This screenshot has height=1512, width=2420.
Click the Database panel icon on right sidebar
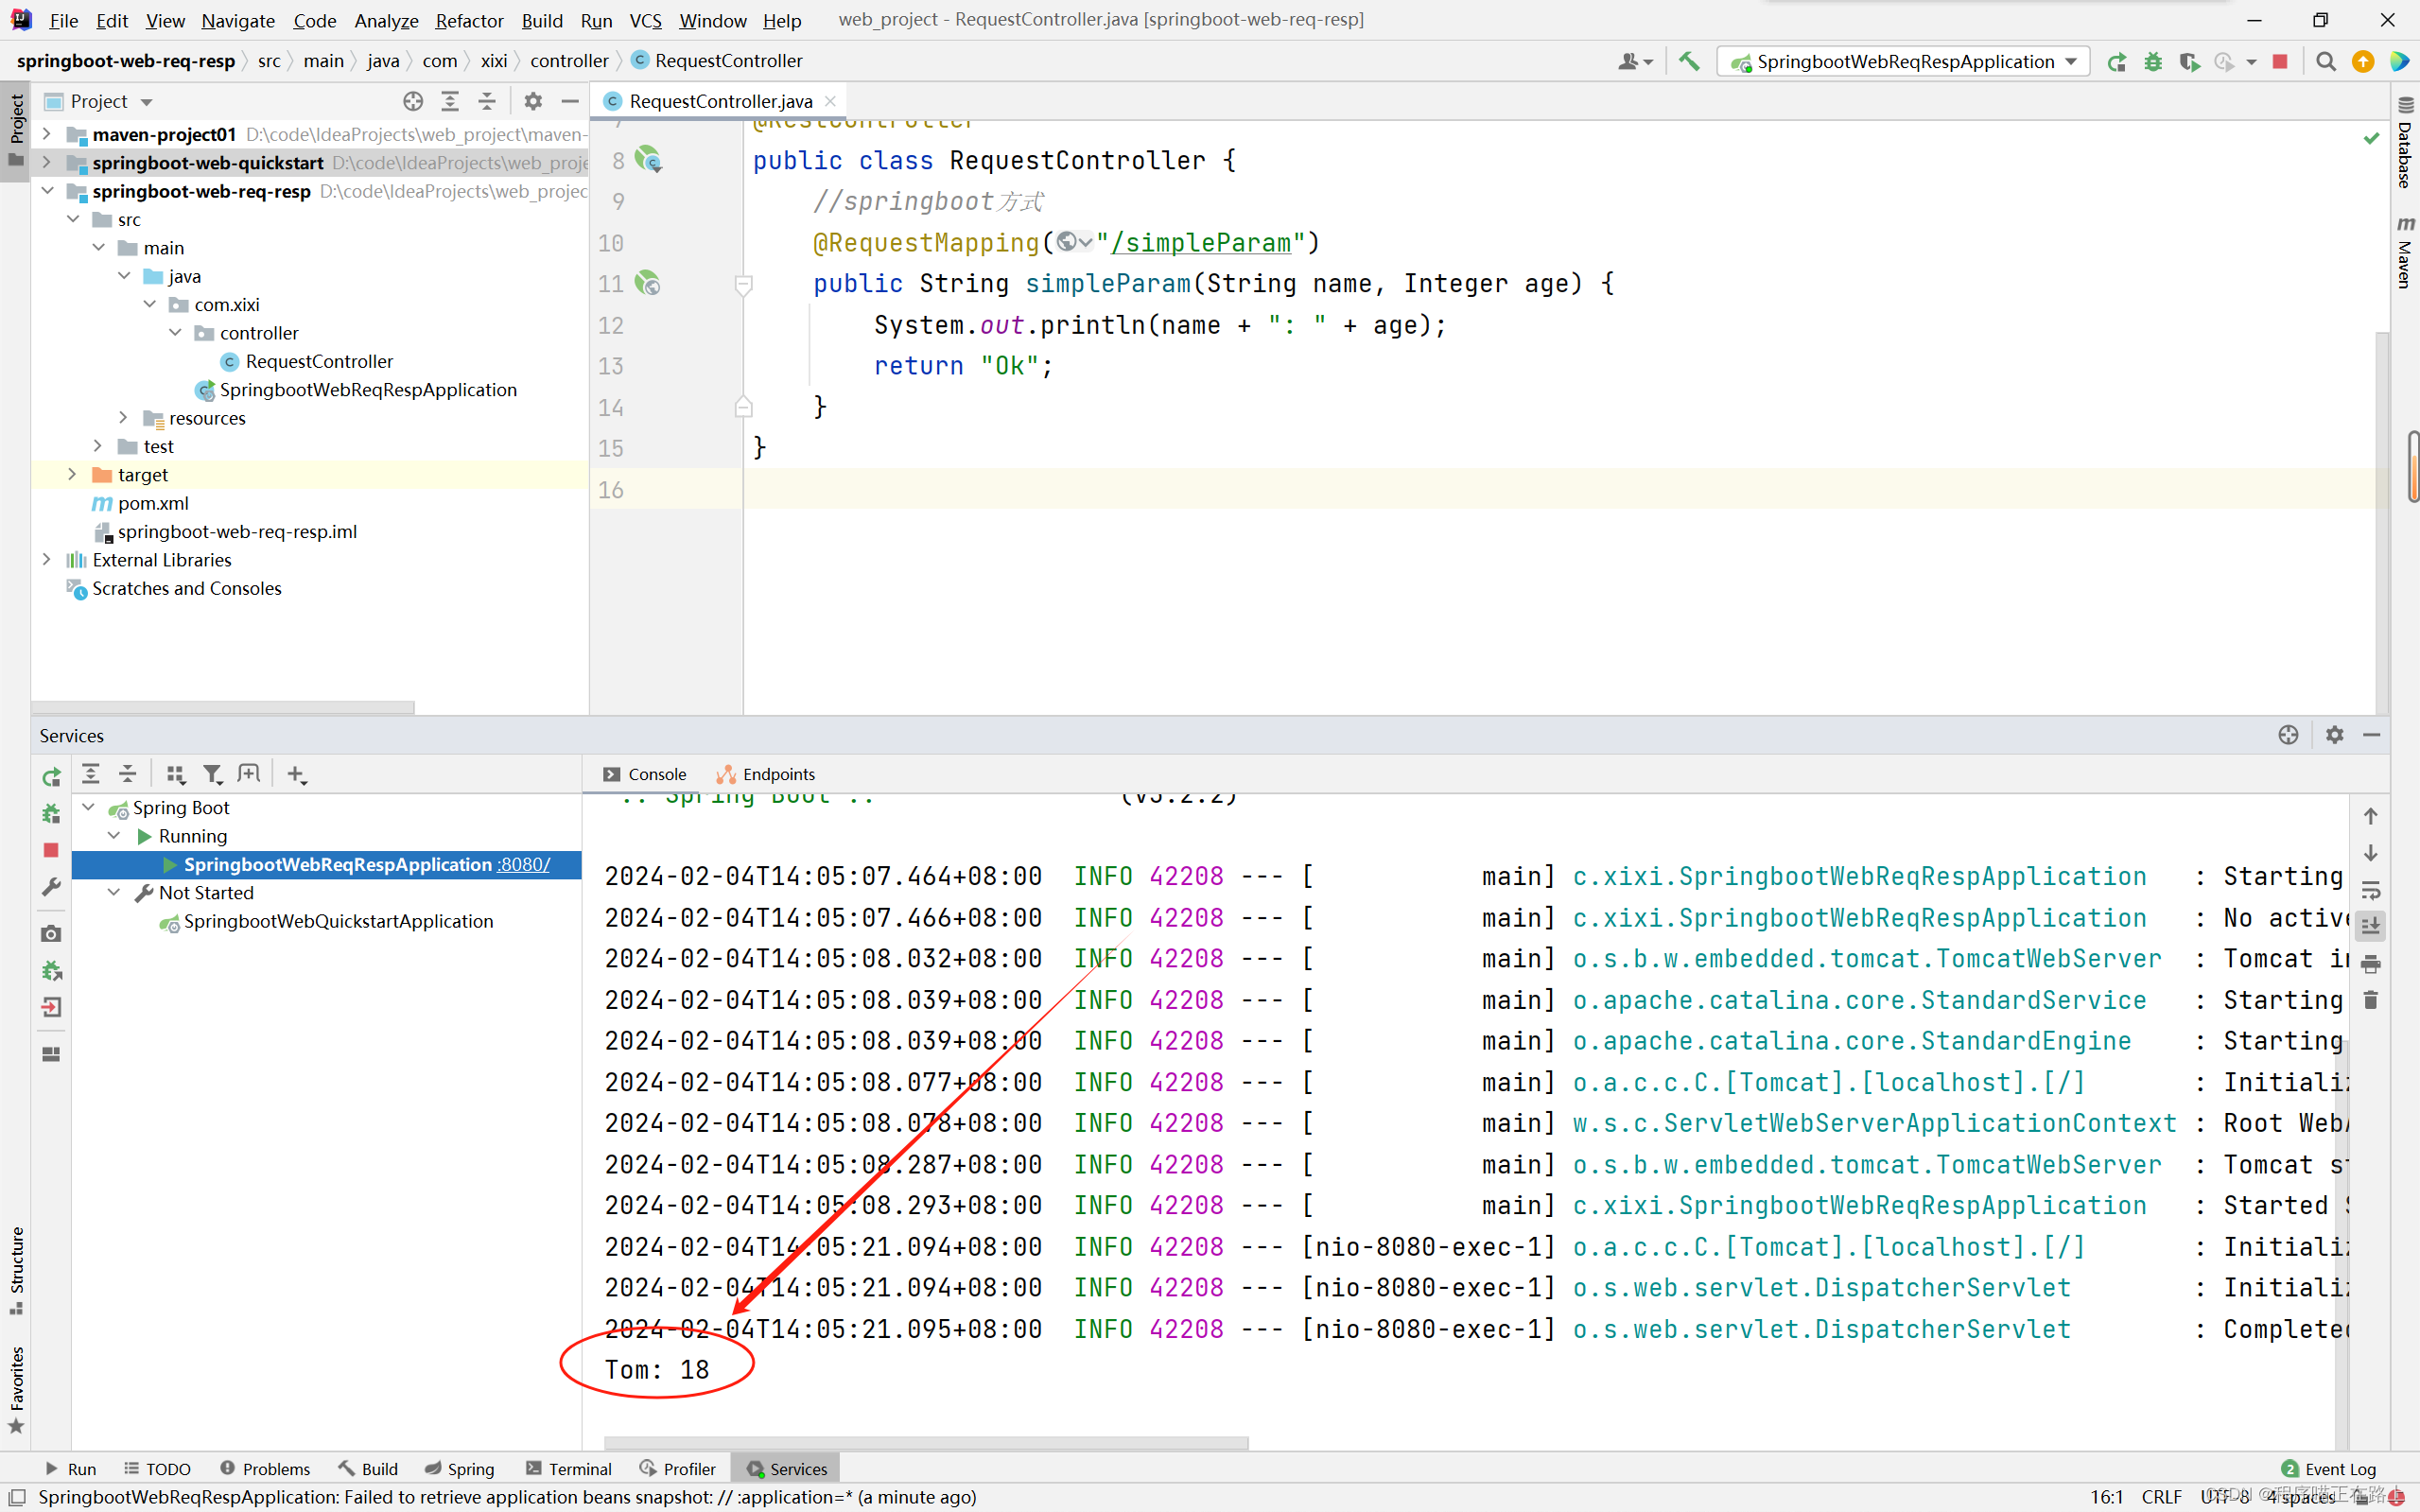click(2403, 157)
